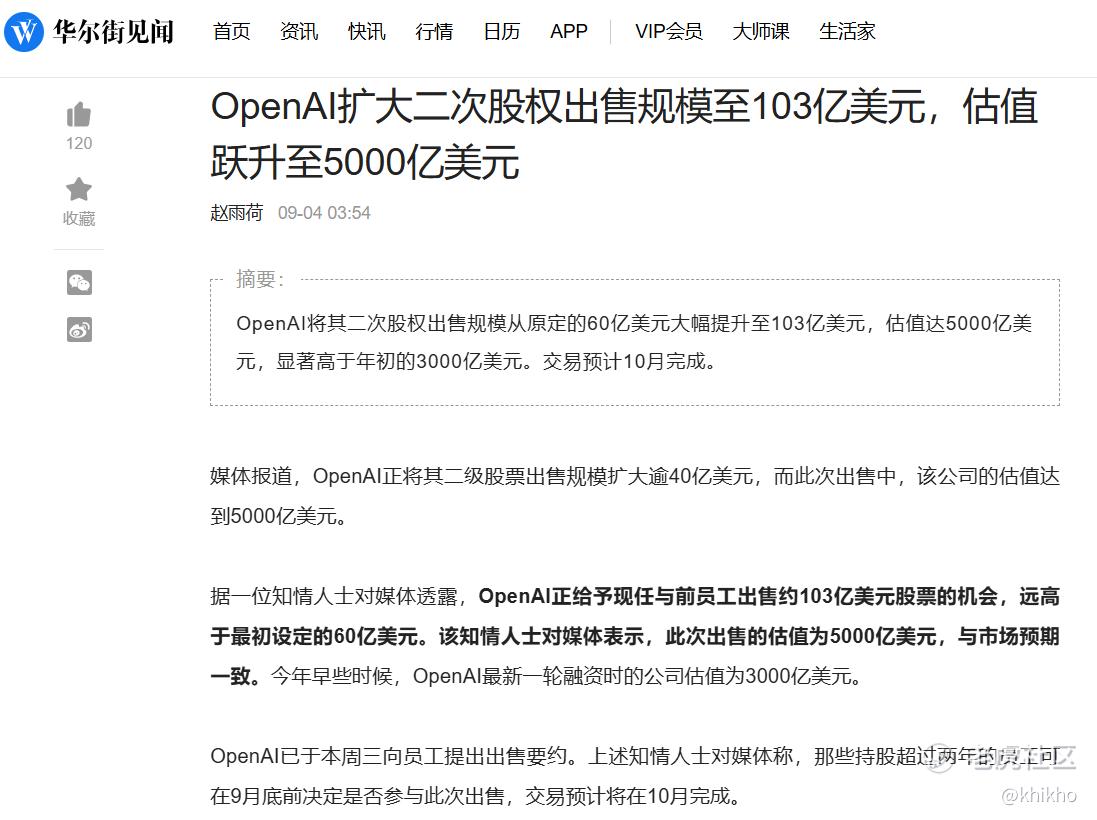Open the 首页 nav item
Viewport: 1097px width, 820px height.
(x=232, y=31)
